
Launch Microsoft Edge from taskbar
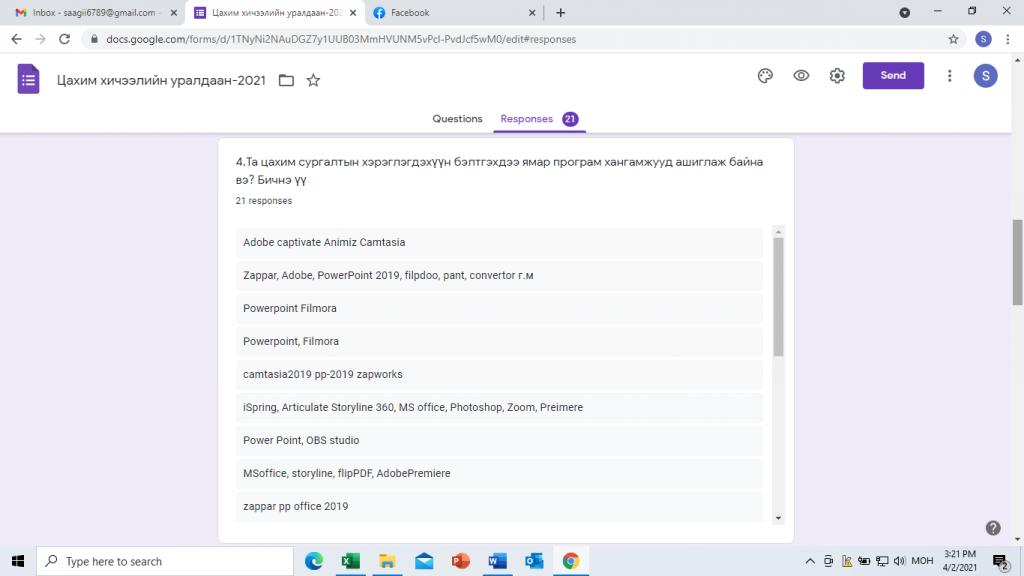pyautogui.click(x=314, y=561)
